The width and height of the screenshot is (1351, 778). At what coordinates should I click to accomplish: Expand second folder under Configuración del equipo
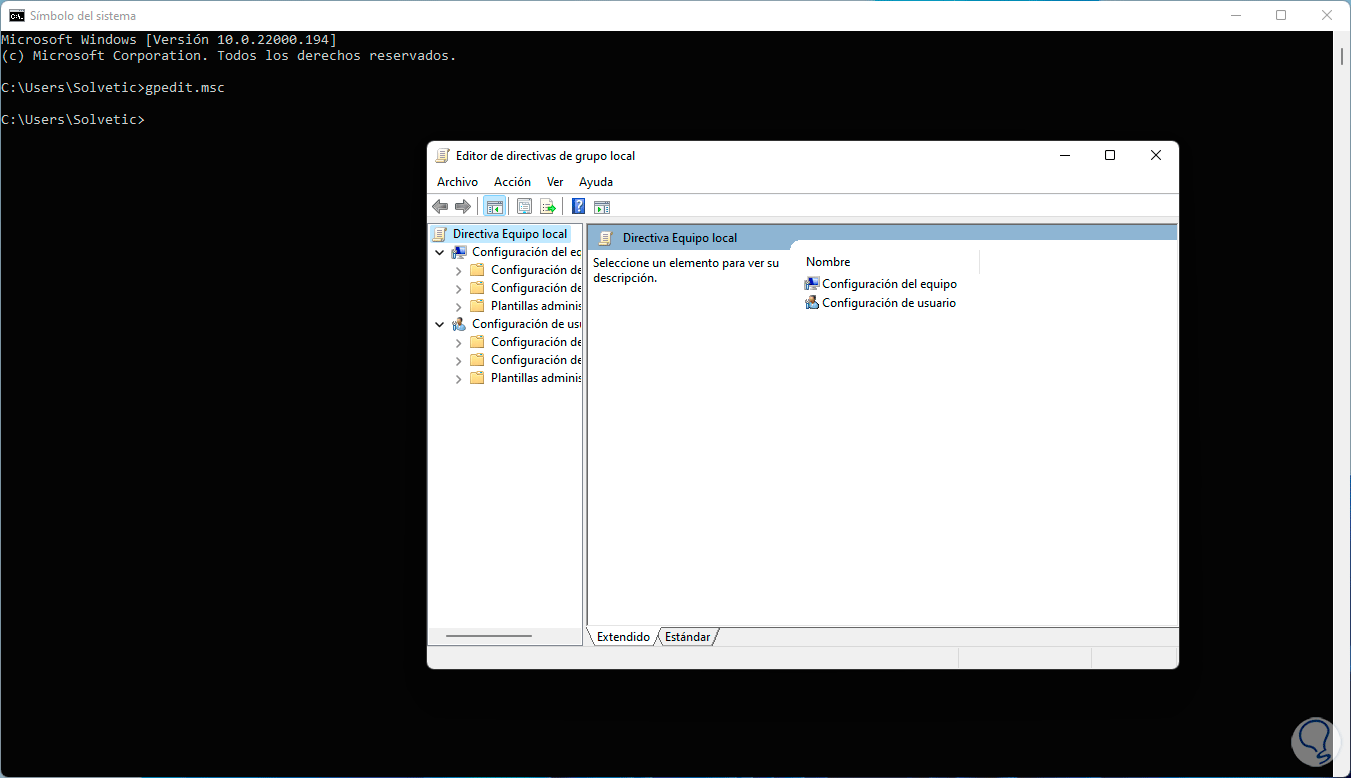(459, 288)
